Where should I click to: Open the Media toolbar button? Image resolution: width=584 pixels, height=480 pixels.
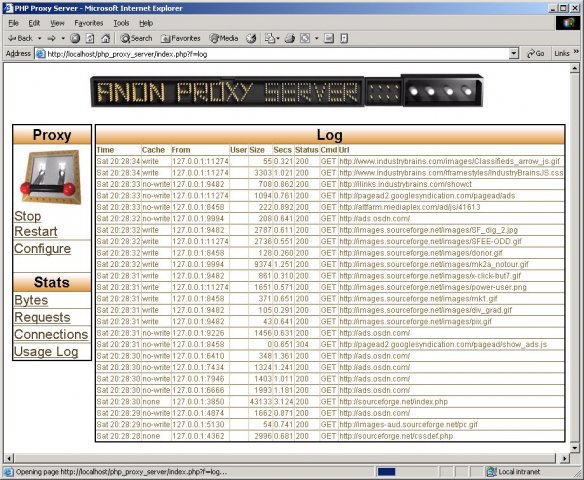click(224, 38)
